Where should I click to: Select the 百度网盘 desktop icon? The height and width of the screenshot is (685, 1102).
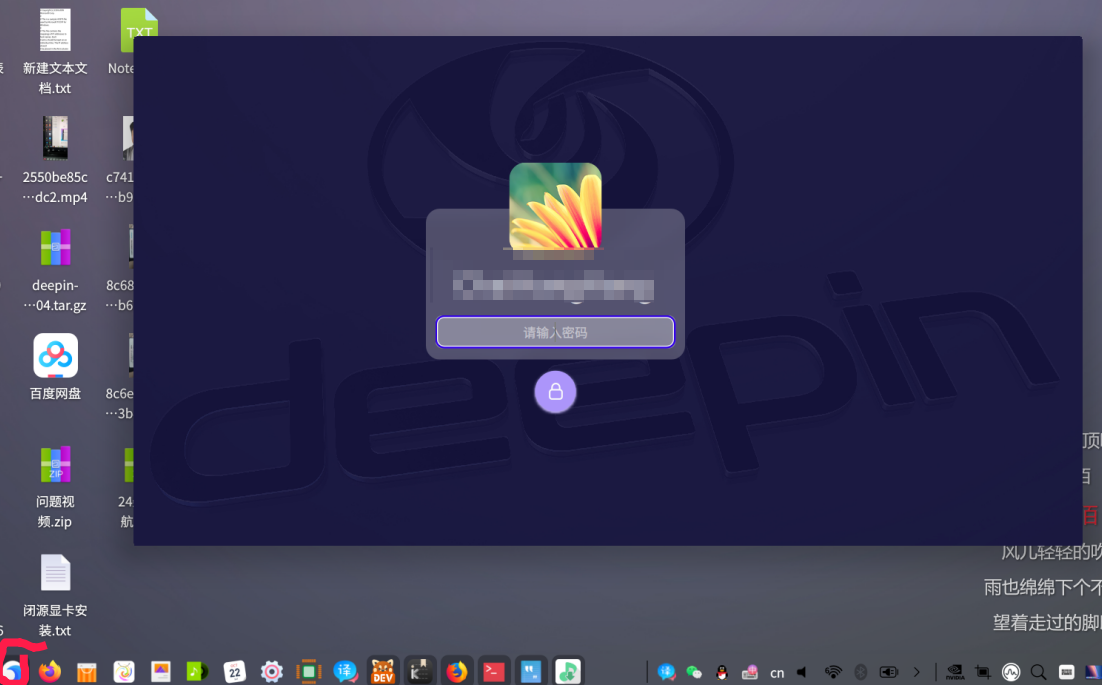coord(55,367)
